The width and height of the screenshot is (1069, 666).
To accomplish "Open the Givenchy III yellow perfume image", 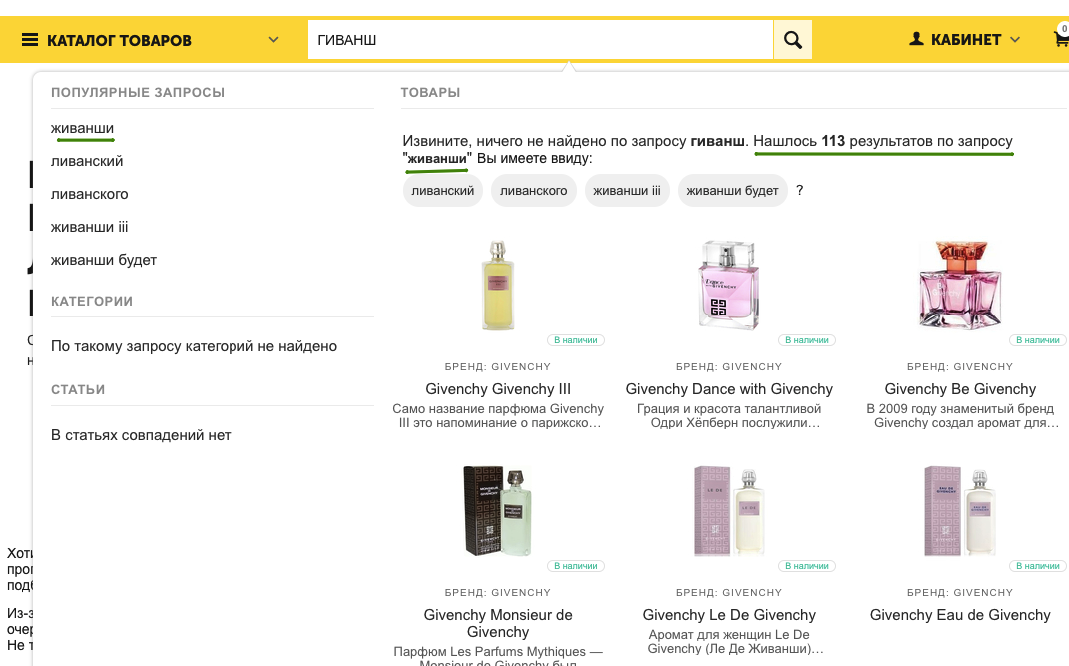I will (498, 285).
